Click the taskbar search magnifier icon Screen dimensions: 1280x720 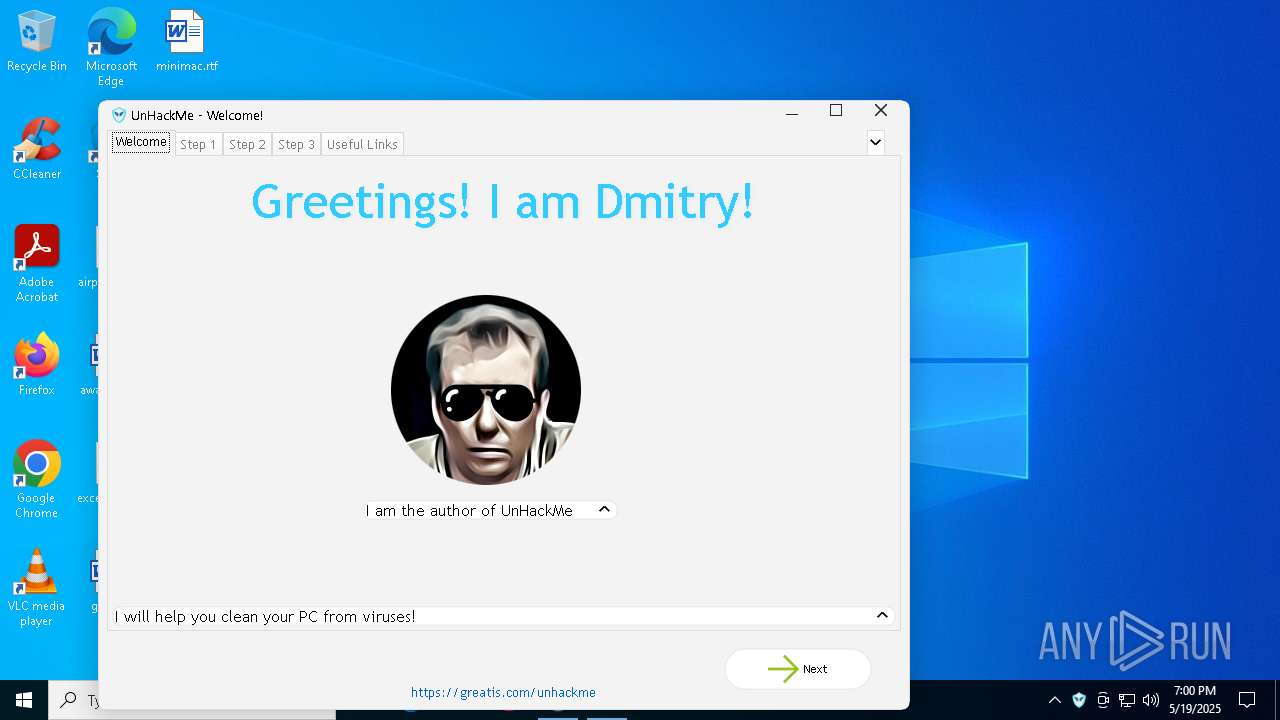[69, 700]
